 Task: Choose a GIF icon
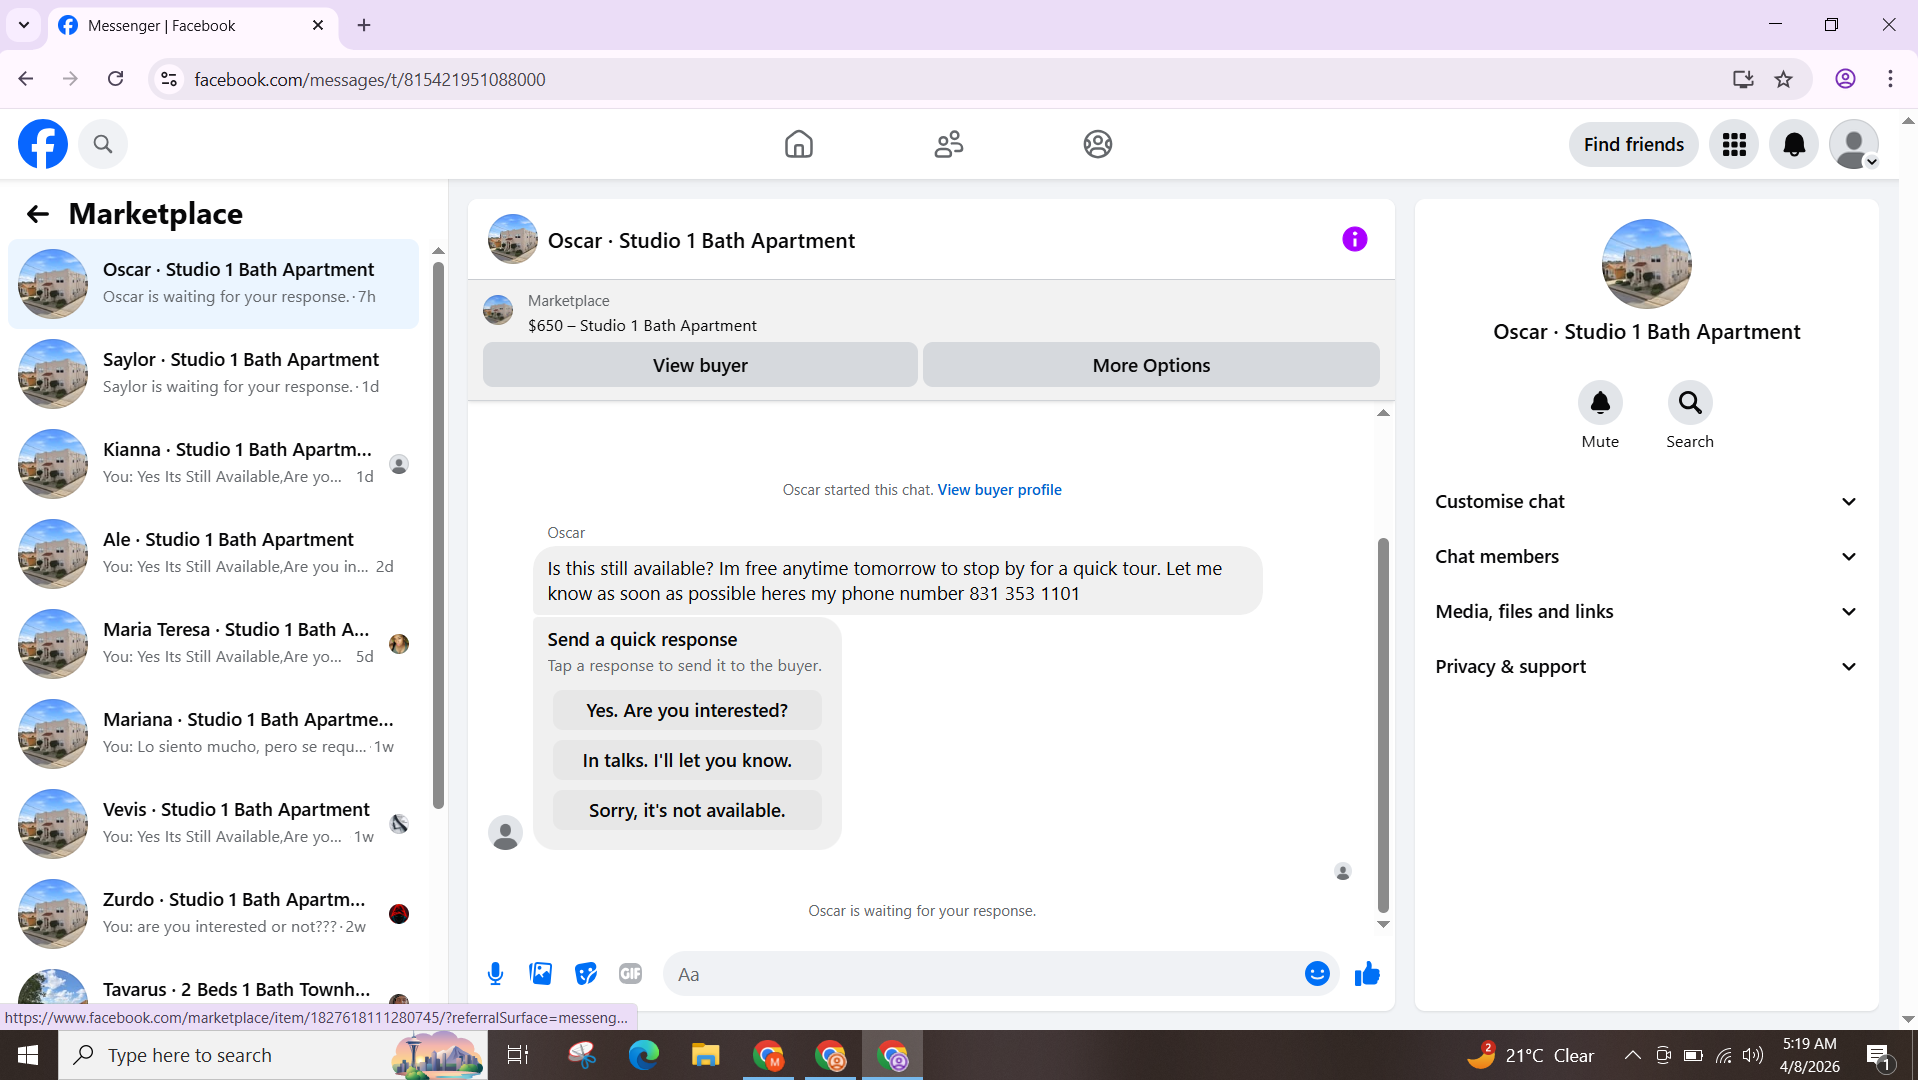click(630, 974)
